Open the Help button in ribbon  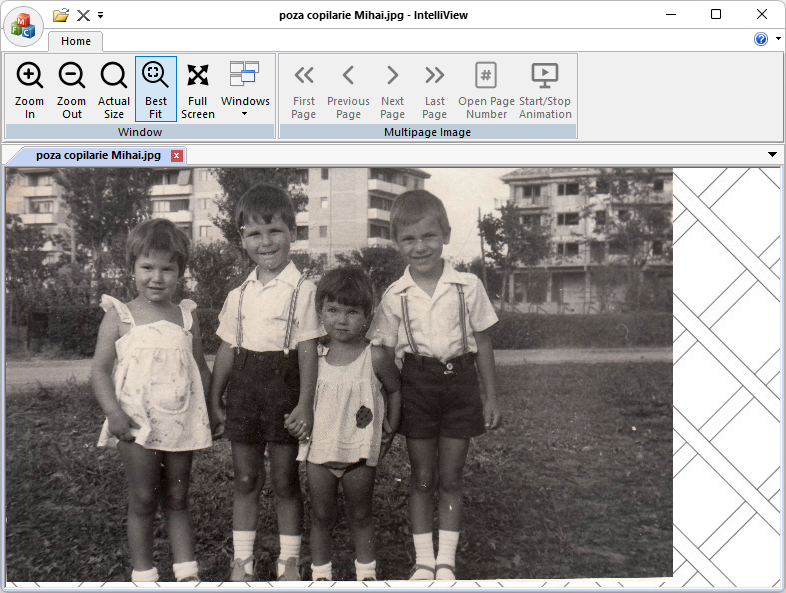[761, 39]
